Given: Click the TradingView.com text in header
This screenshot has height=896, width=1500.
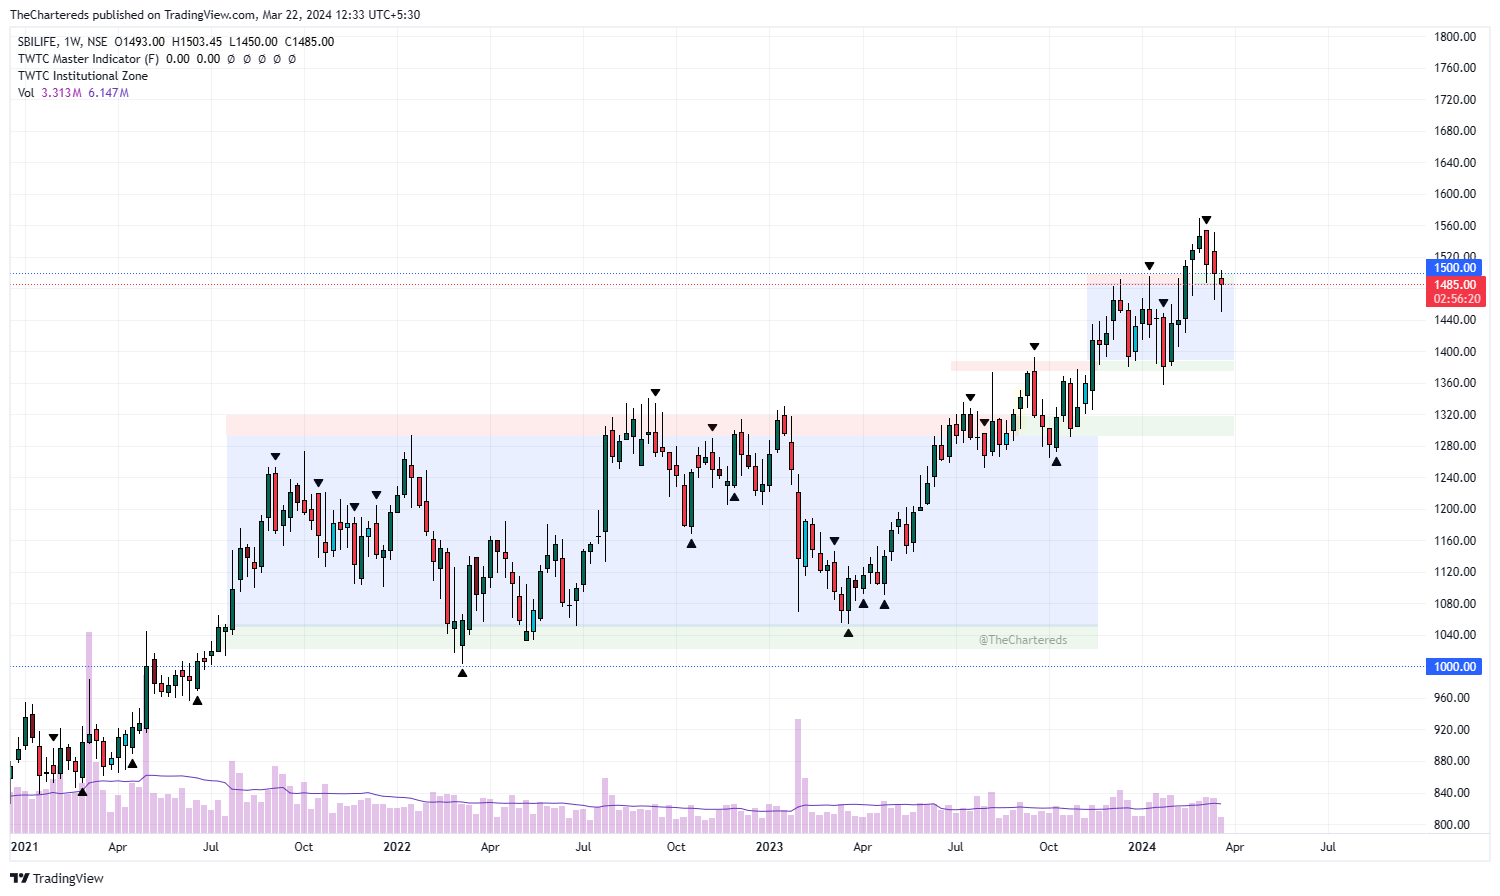Looking at the screenshot, I should 213,15.
